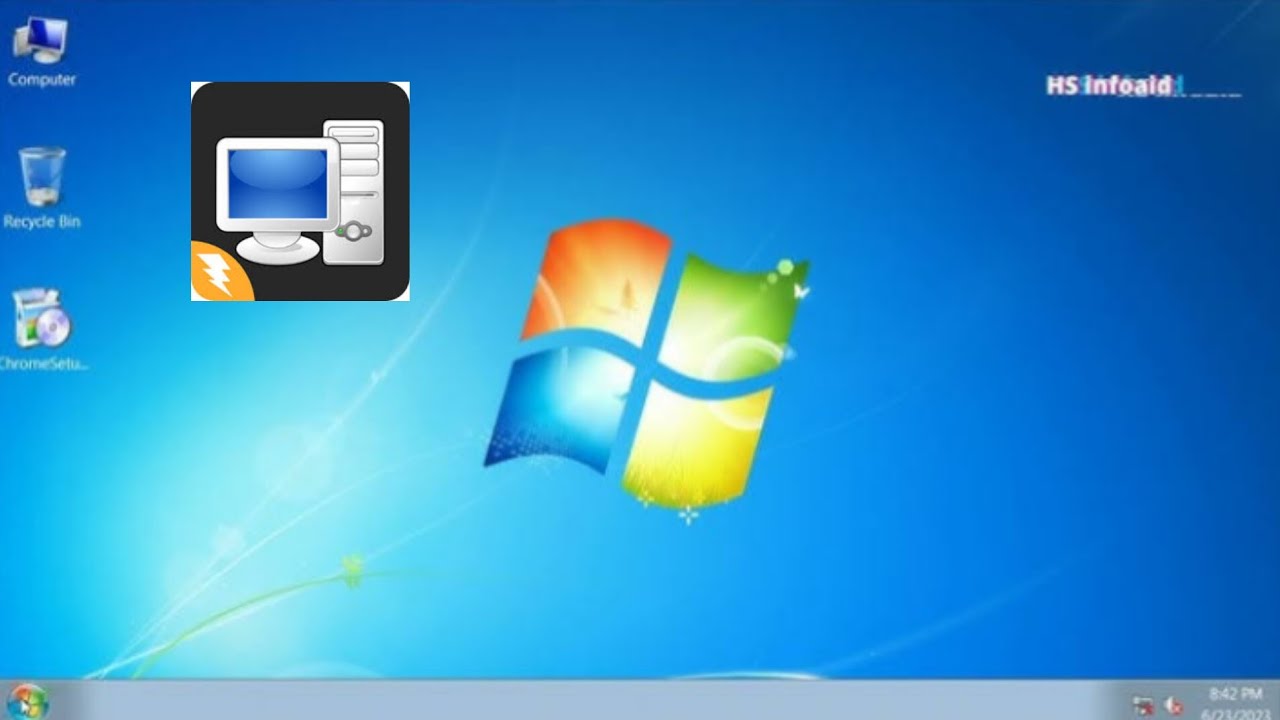Select the Recycle Bin icon

(41, 189)
